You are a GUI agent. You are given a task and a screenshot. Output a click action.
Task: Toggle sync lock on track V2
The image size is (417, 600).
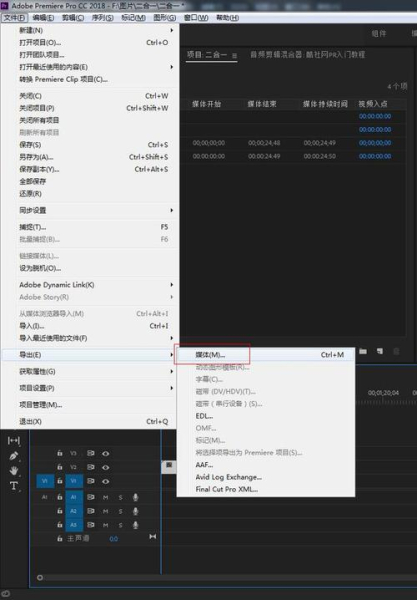click(x=91, y=467)
